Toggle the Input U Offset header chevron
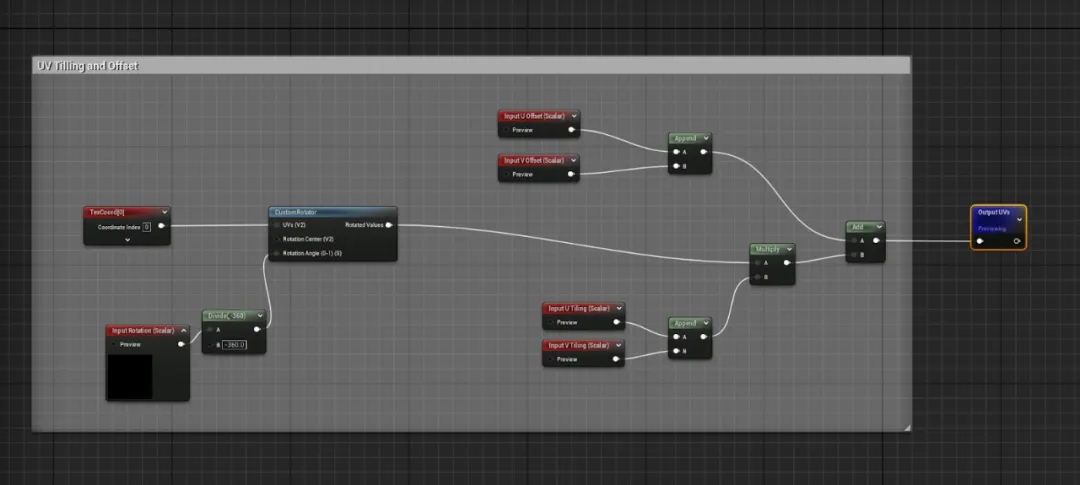The width and height of the screenshot is (1080, 485). click(x=573, y=116)
